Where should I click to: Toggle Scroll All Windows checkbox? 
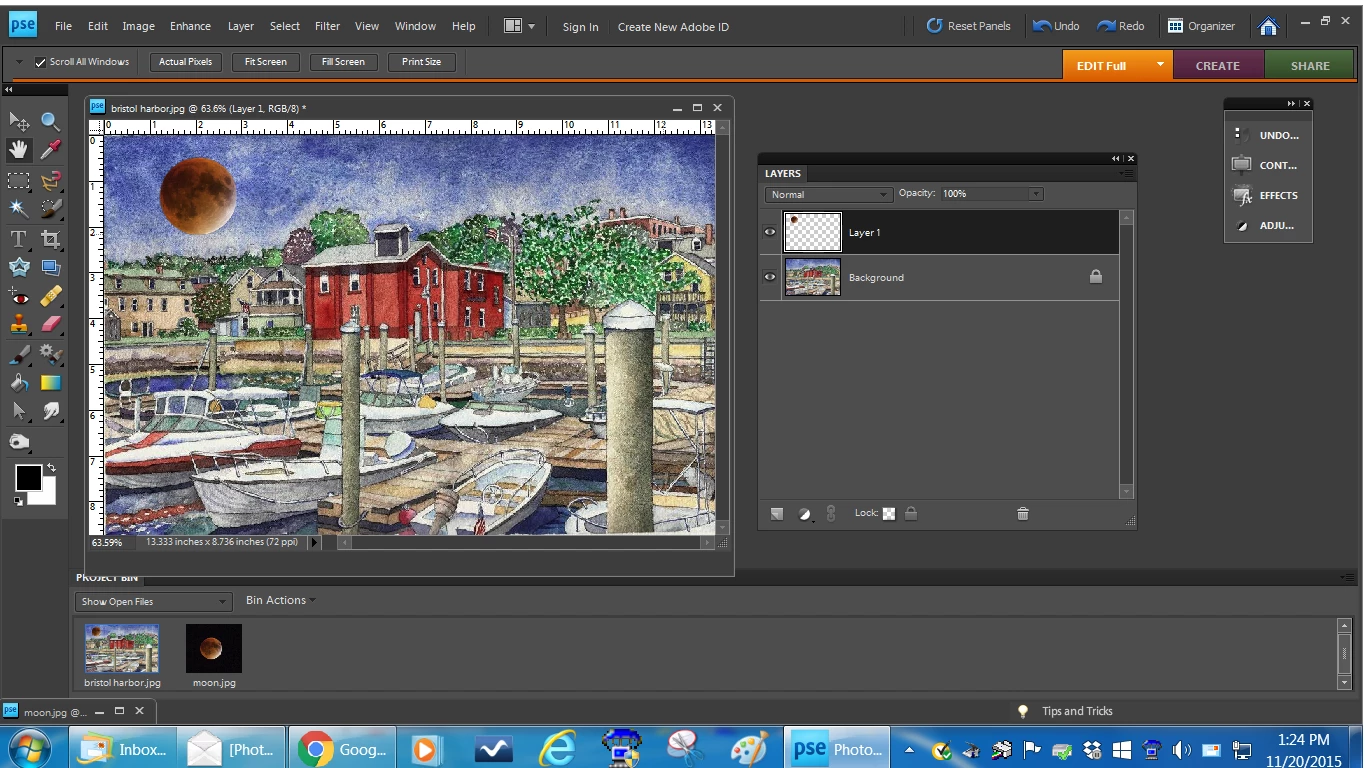41,62
